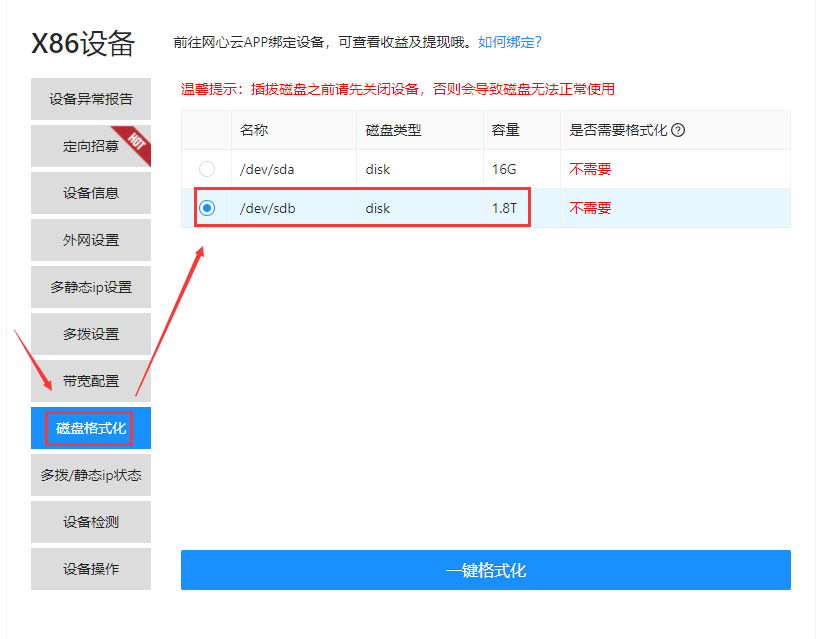The image size is (827, 639).
Task: Open 设备异常报告 in the sidebar
Action: click(x=91, y=99)
